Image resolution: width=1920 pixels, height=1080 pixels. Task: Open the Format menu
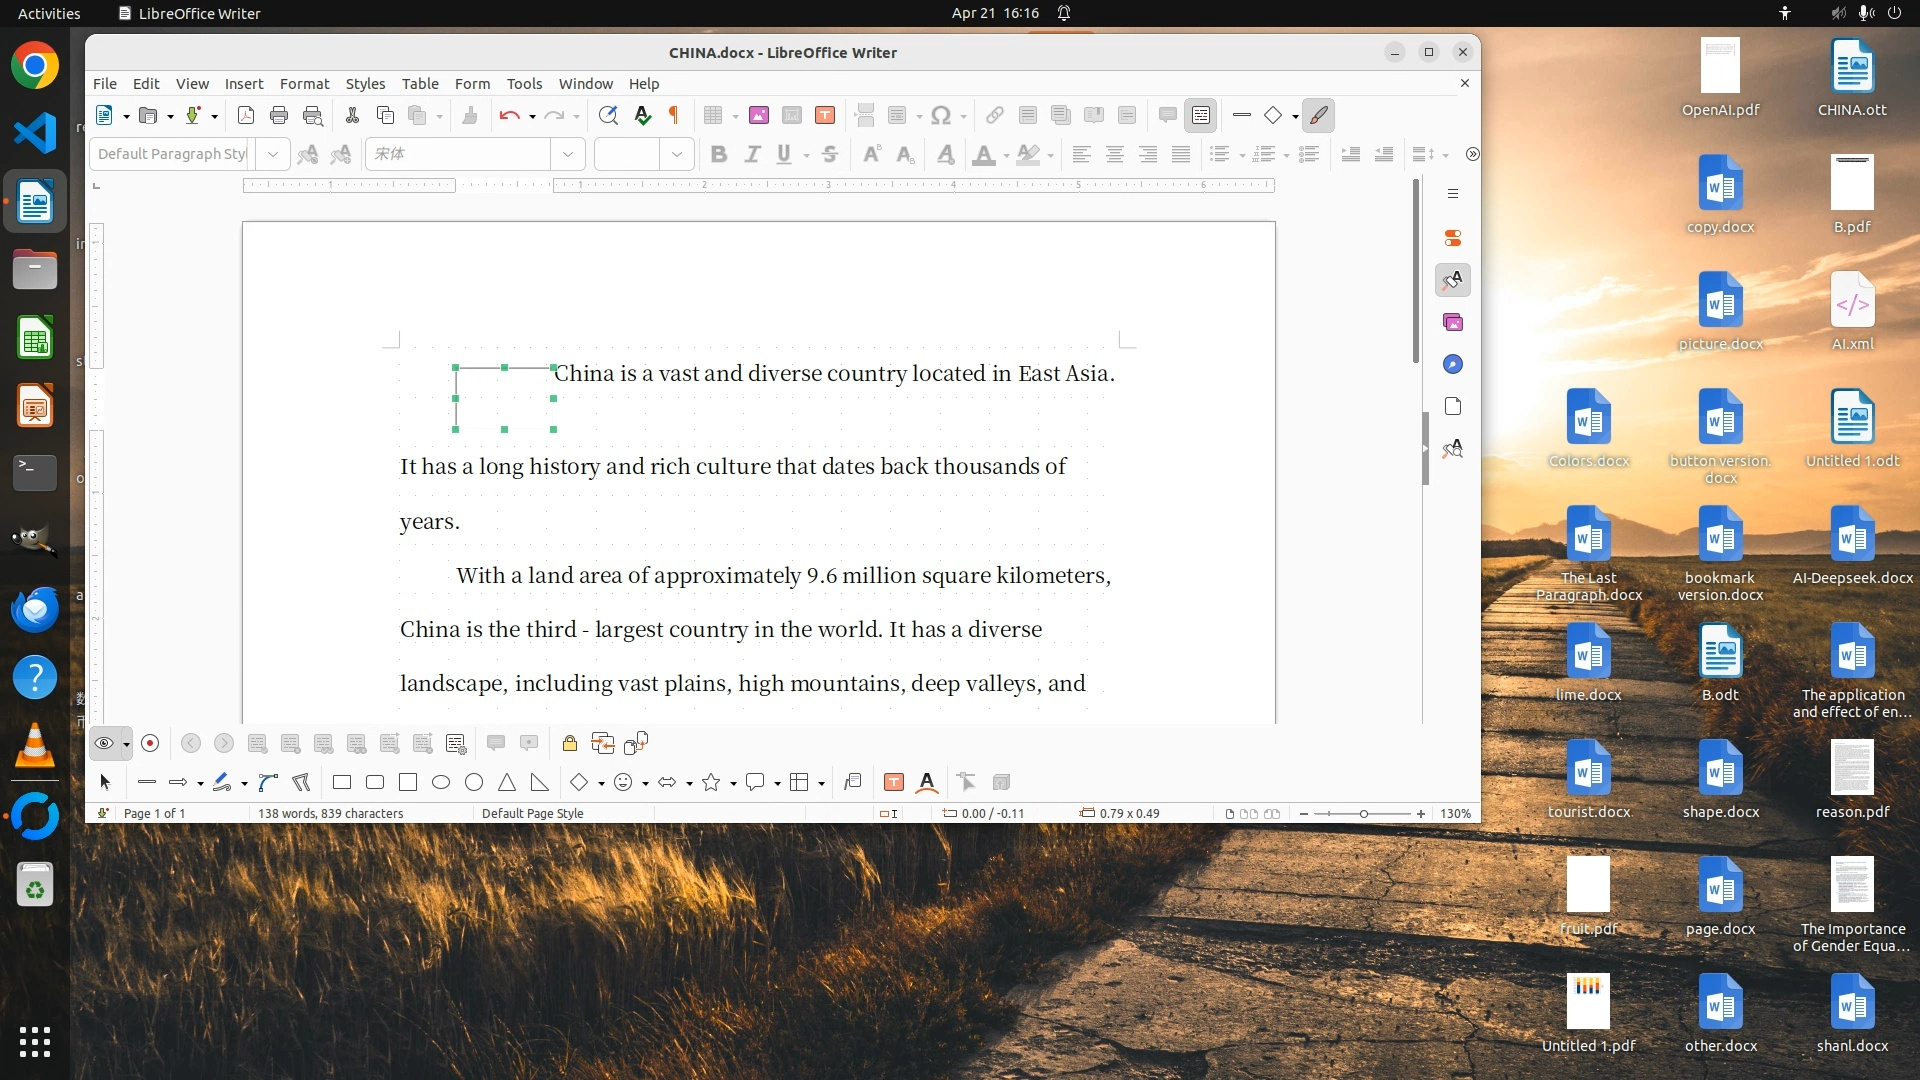304,83
